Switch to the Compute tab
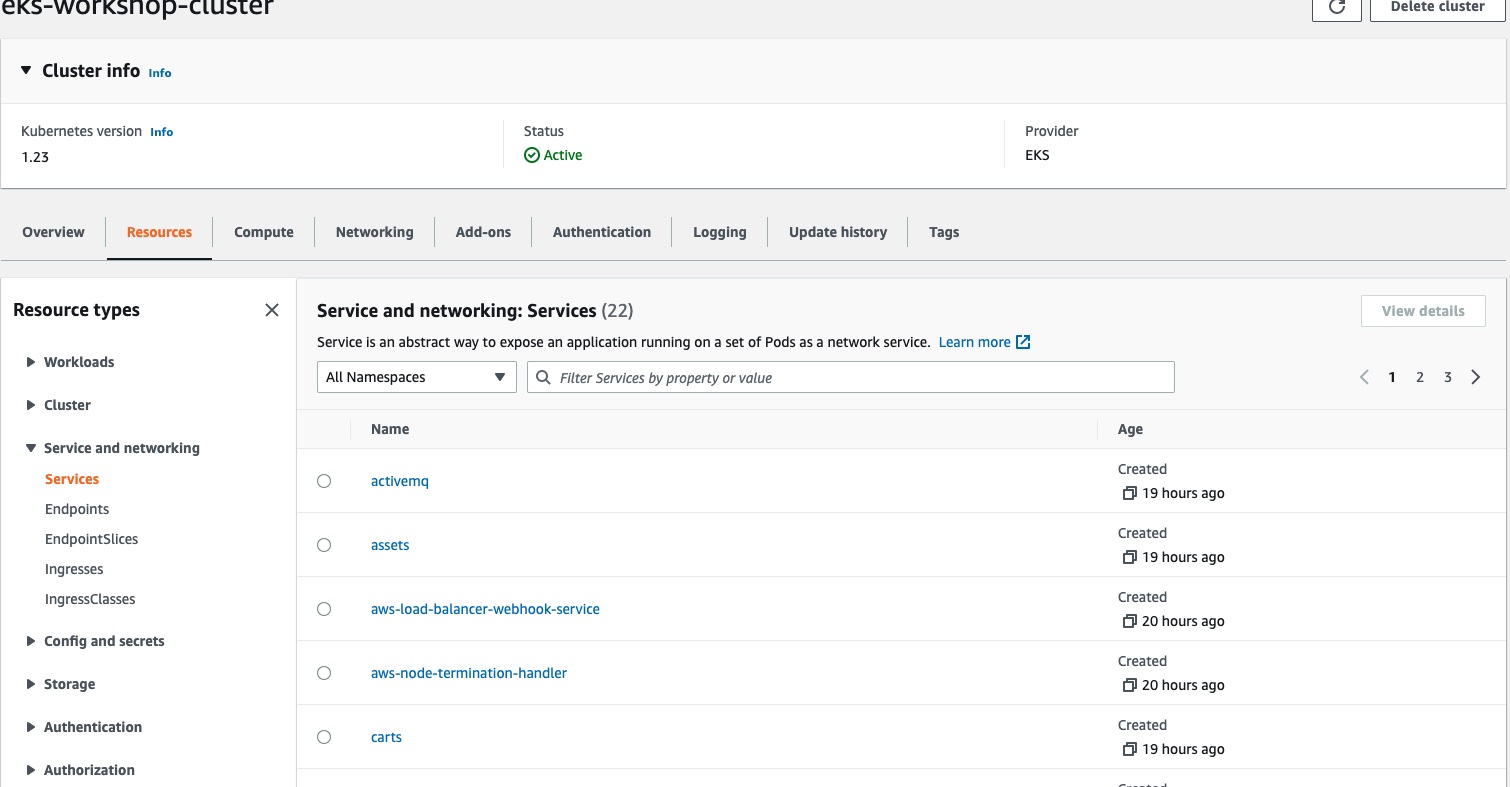This screenshot has width=1510, height=787. tap(263, 232)
